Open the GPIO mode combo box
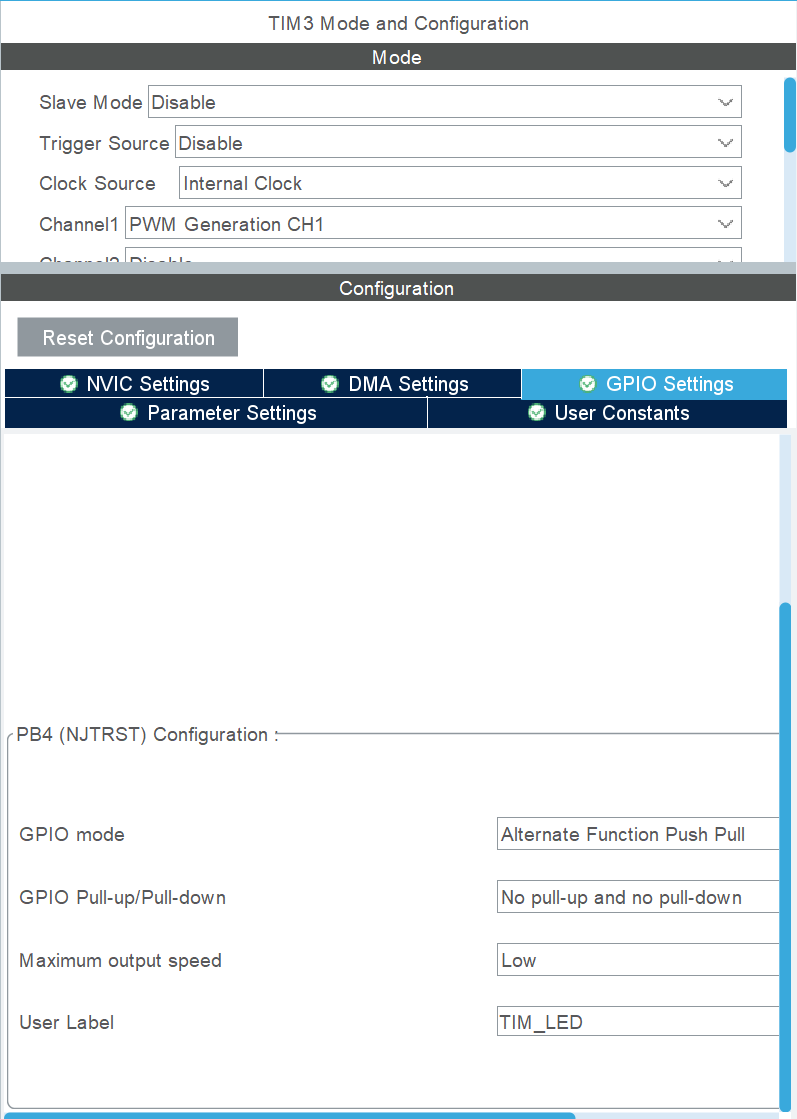The height and width of the screenshot is (1119, 797). pyautogui.click(x=638, y=834)
